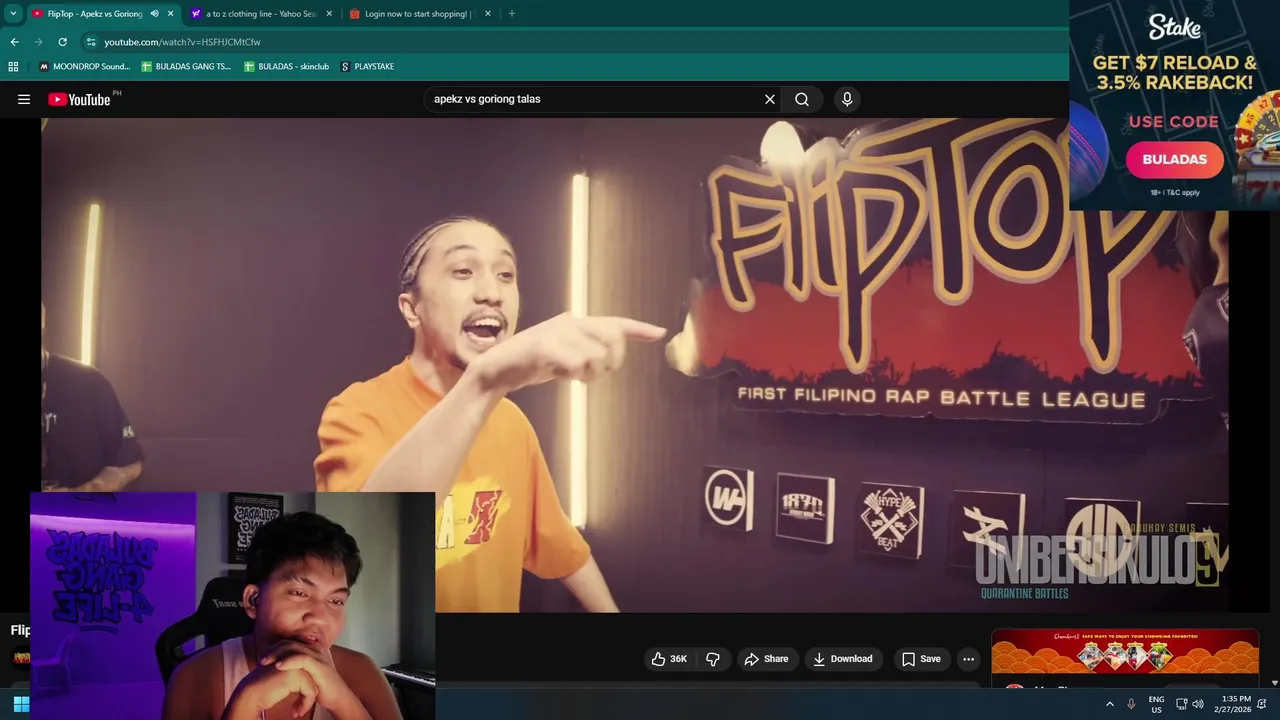Open the YouTube guide hamburger menu
This screenshot has height=720, width=1280.
(x=24, y=99)
